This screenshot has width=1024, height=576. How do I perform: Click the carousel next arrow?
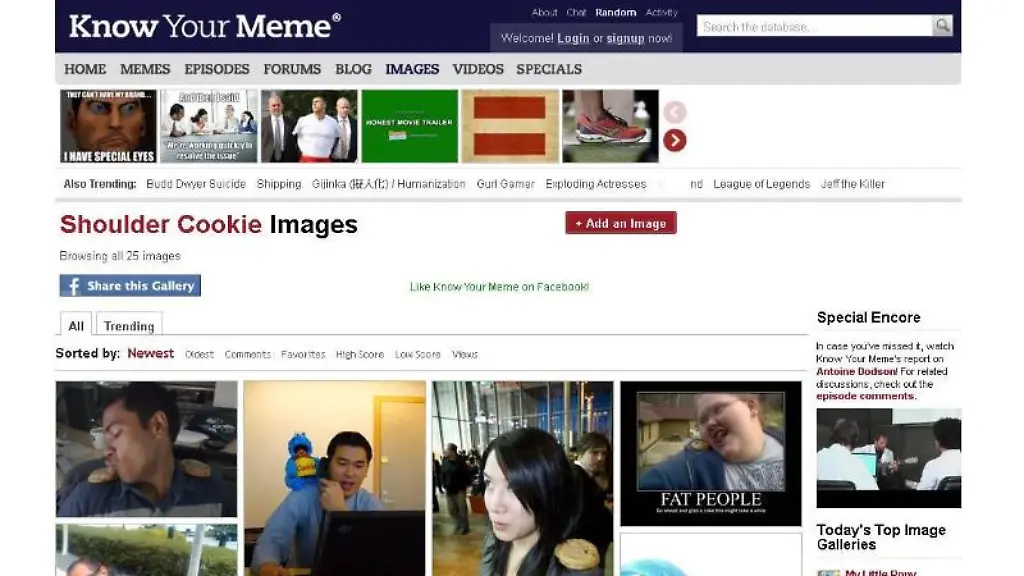point(675,141)
